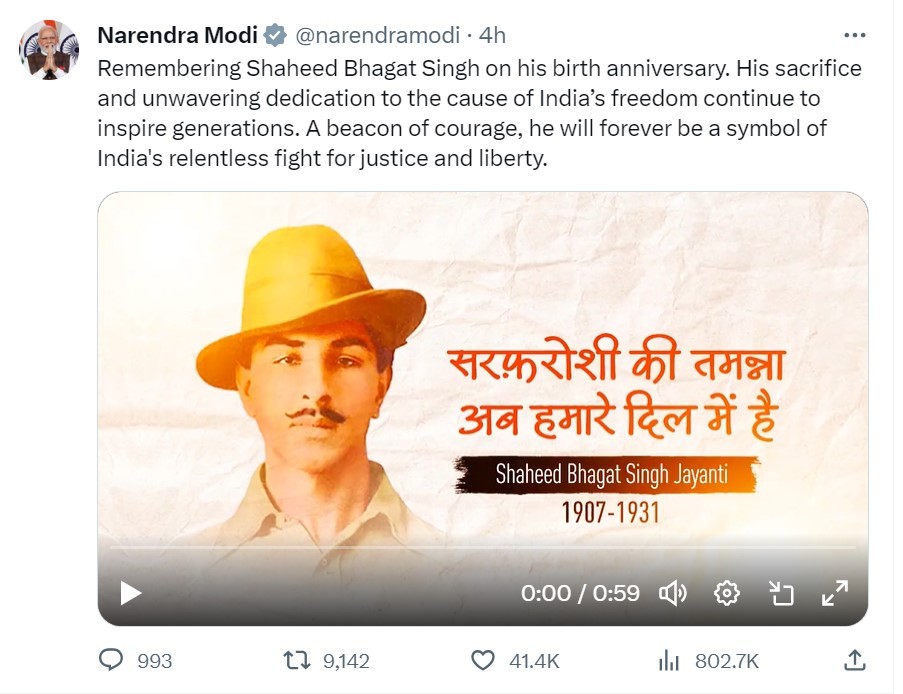This screenshot has width=903, height=694.
Task: Enable picture-in-picture mode for the video
Action: [x=781, y=593]
